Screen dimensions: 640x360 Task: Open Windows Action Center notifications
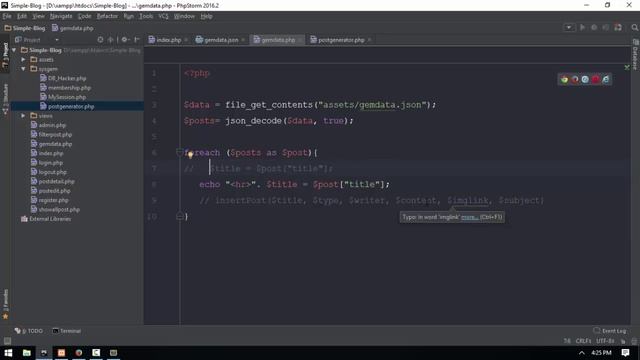click(625, 353)
